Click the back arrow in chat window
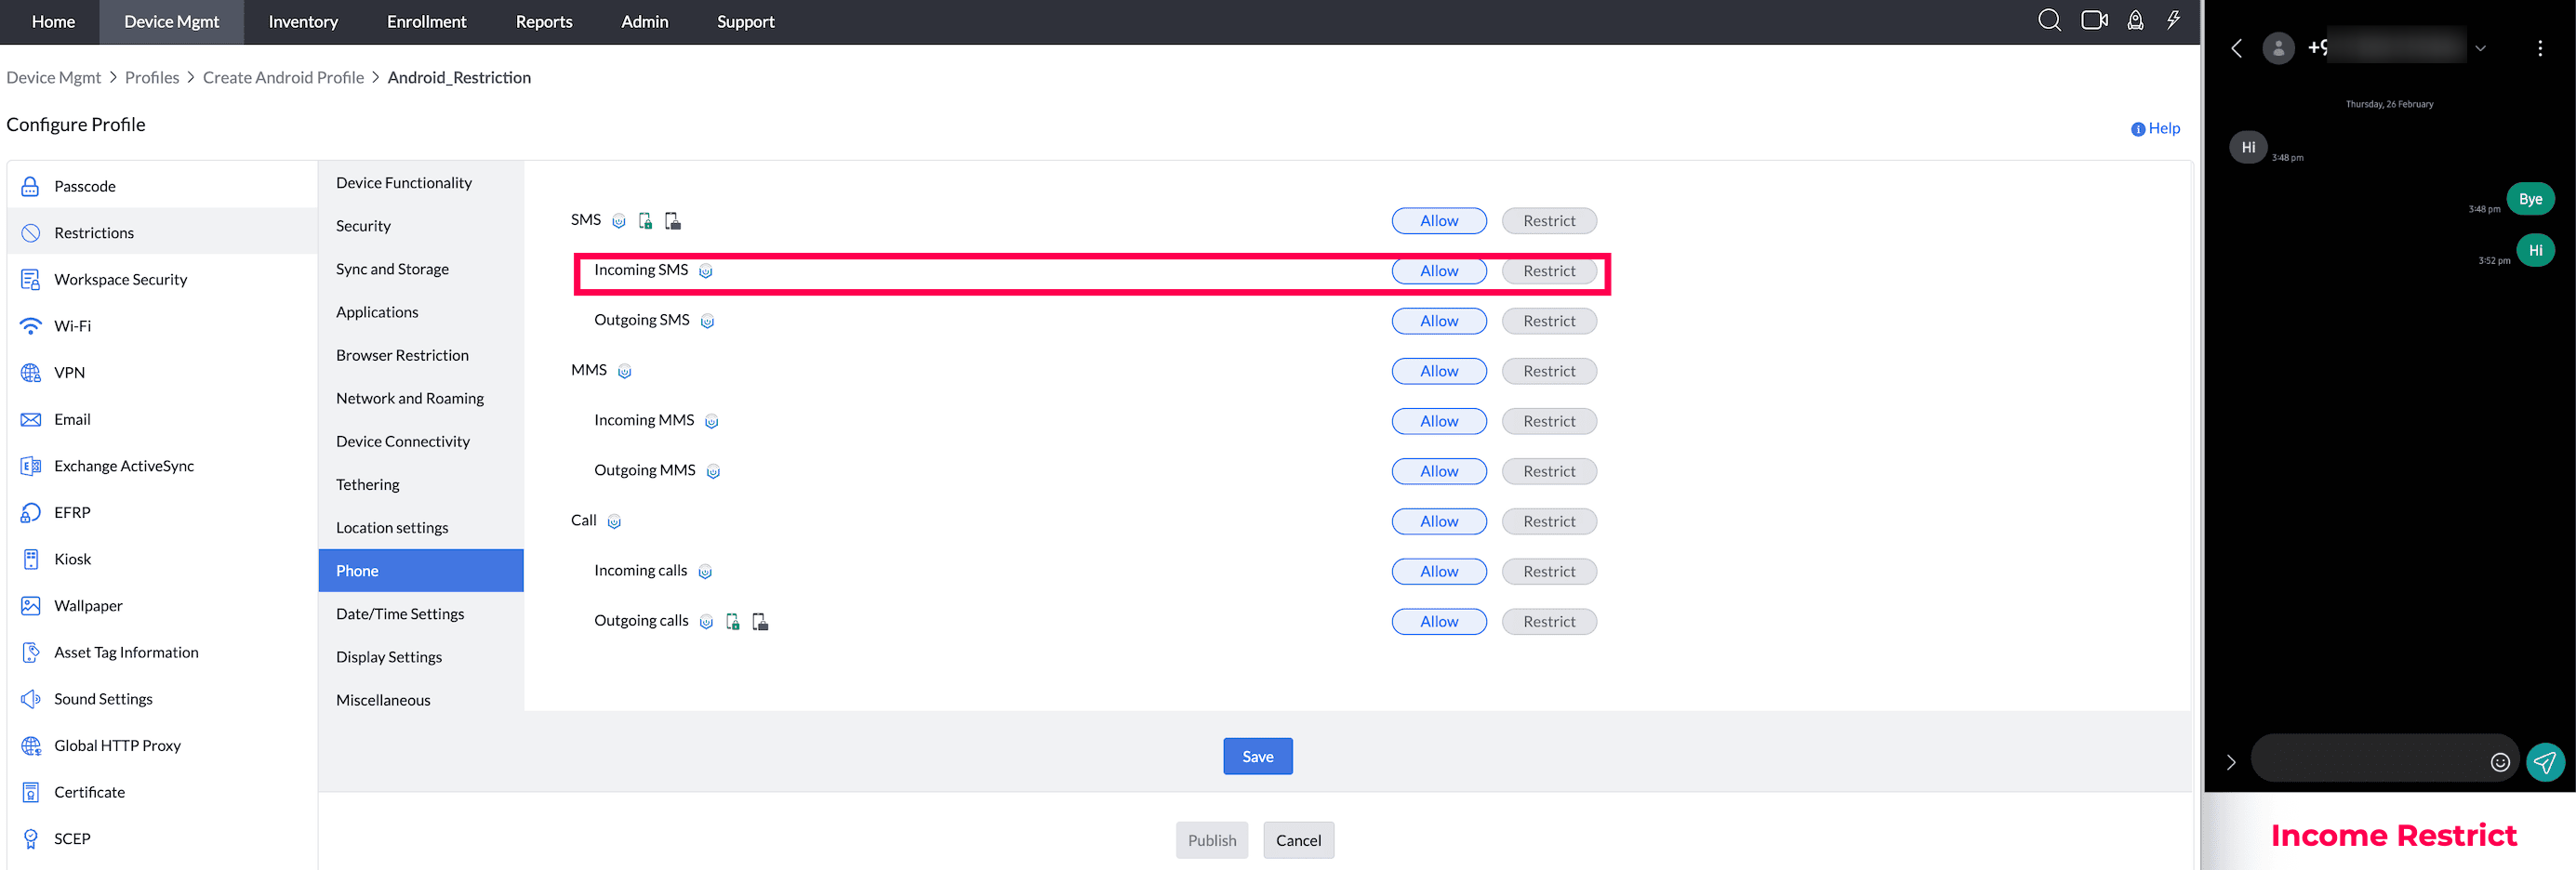The width and height of the screenshot is (2576, 870). click(x=2237, y=48)
